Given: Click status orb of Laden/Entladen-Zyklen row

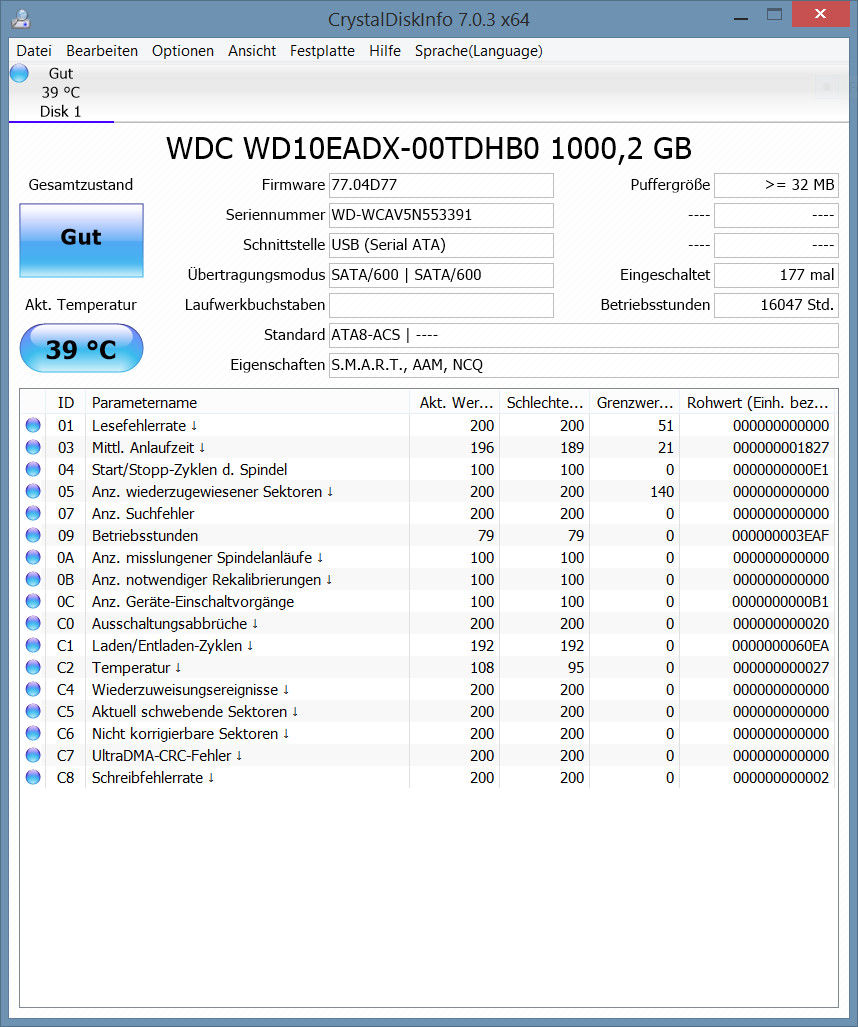Looking at the screenshot, I should click(x=33, y=645).
